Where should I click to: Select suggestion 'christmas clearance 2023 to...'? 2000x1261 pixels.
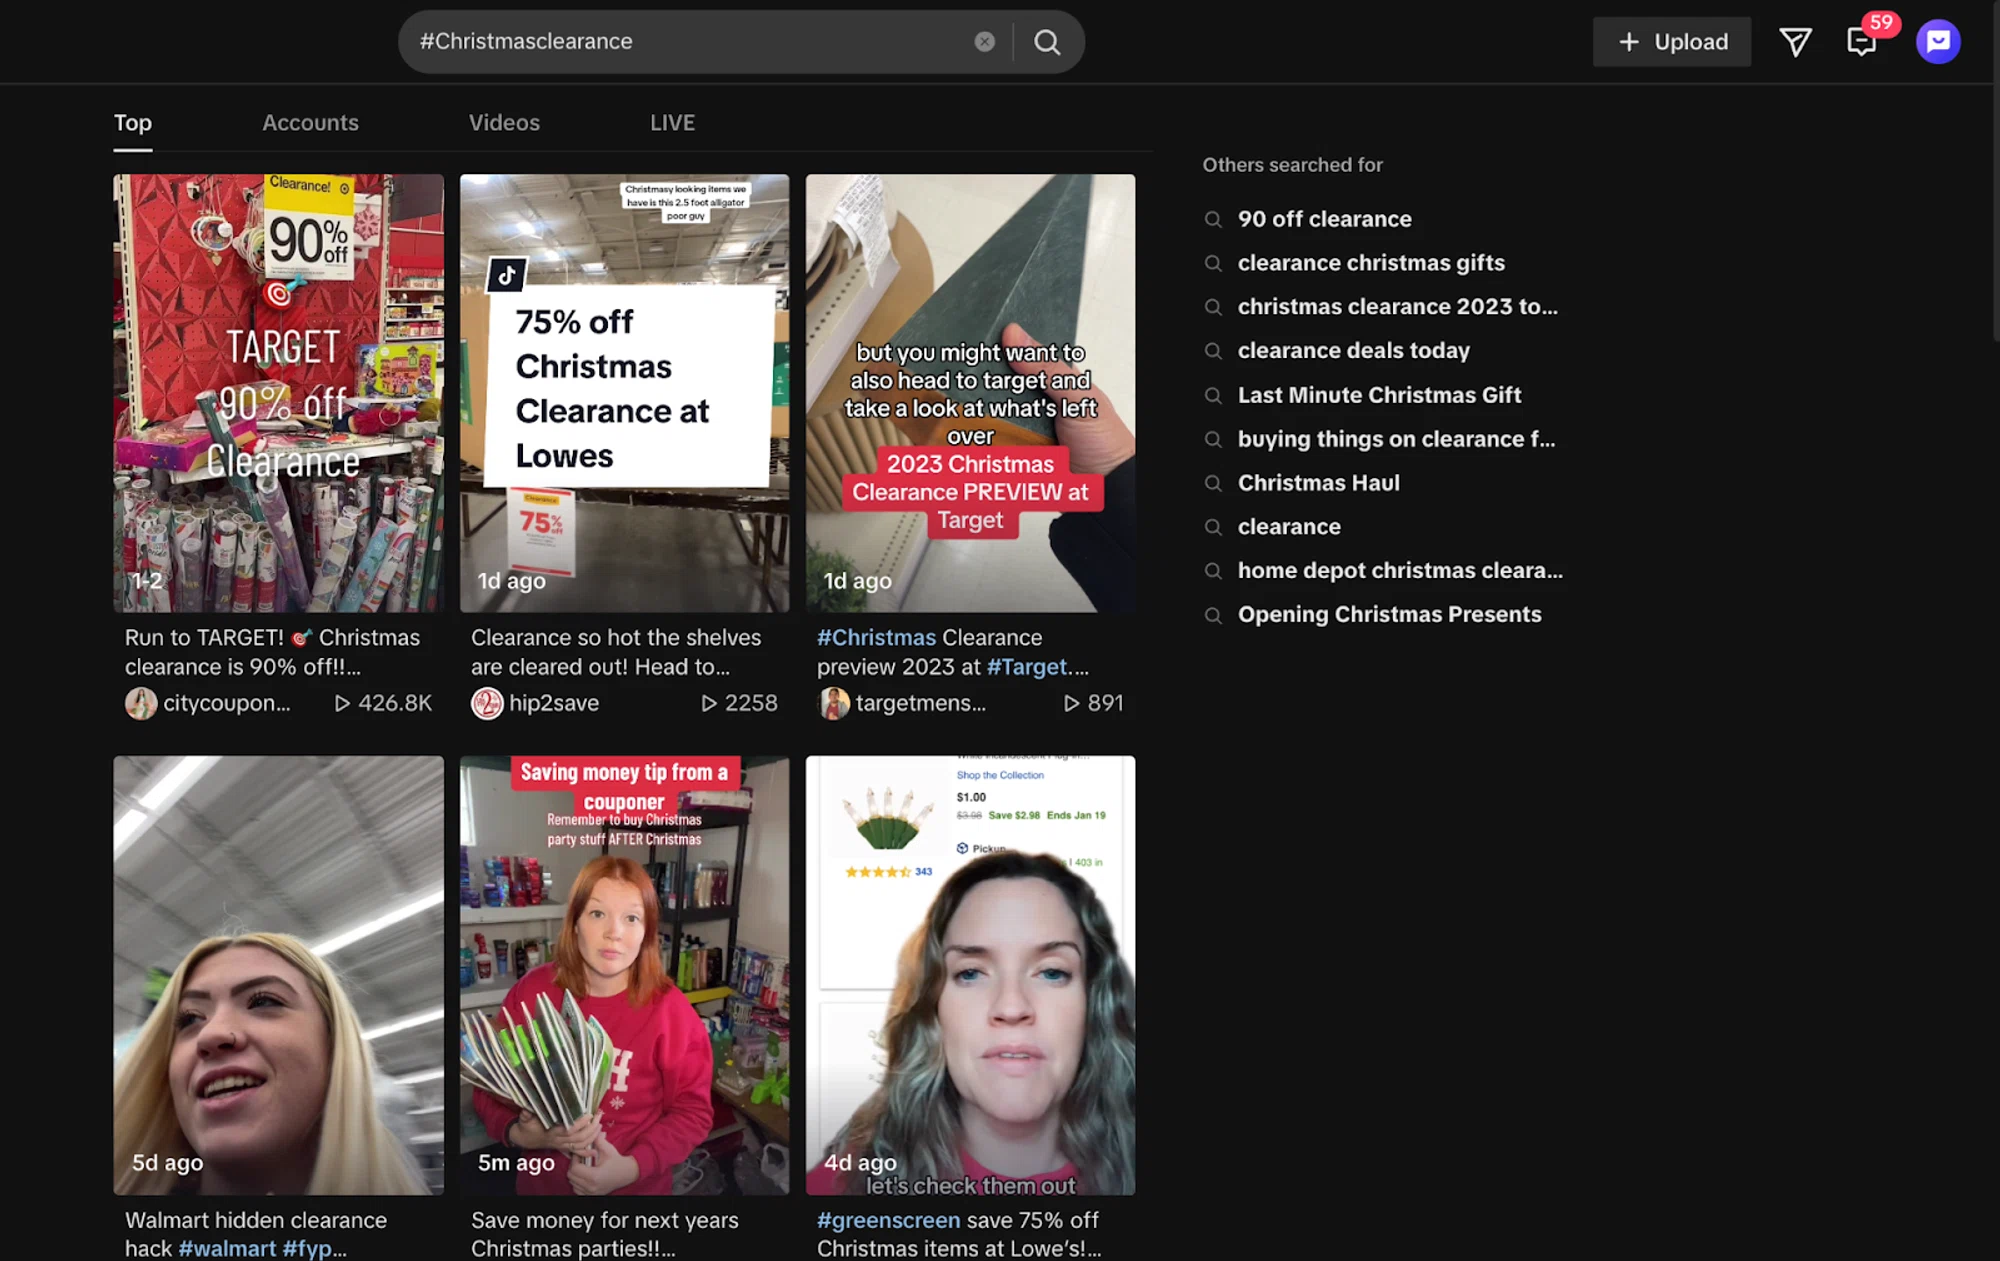pos(1397,307)
